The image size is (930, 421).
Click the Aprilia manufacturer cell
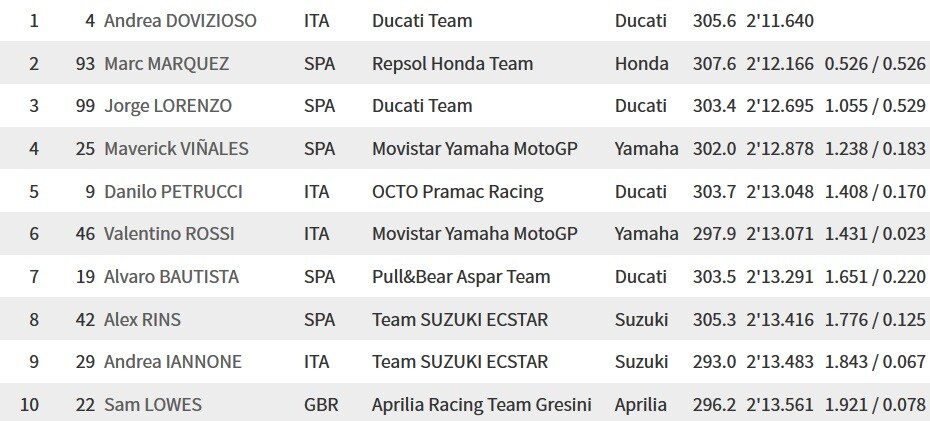click(641, 405)
